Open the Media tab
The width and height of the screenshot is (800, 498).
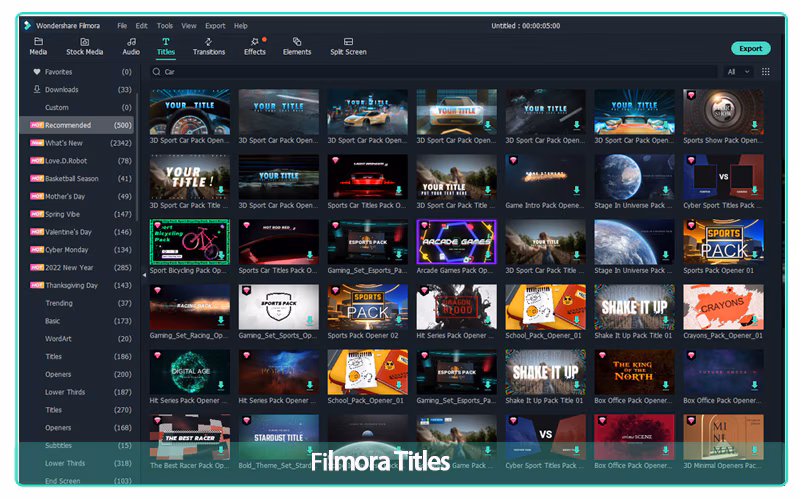pos(38,46)
